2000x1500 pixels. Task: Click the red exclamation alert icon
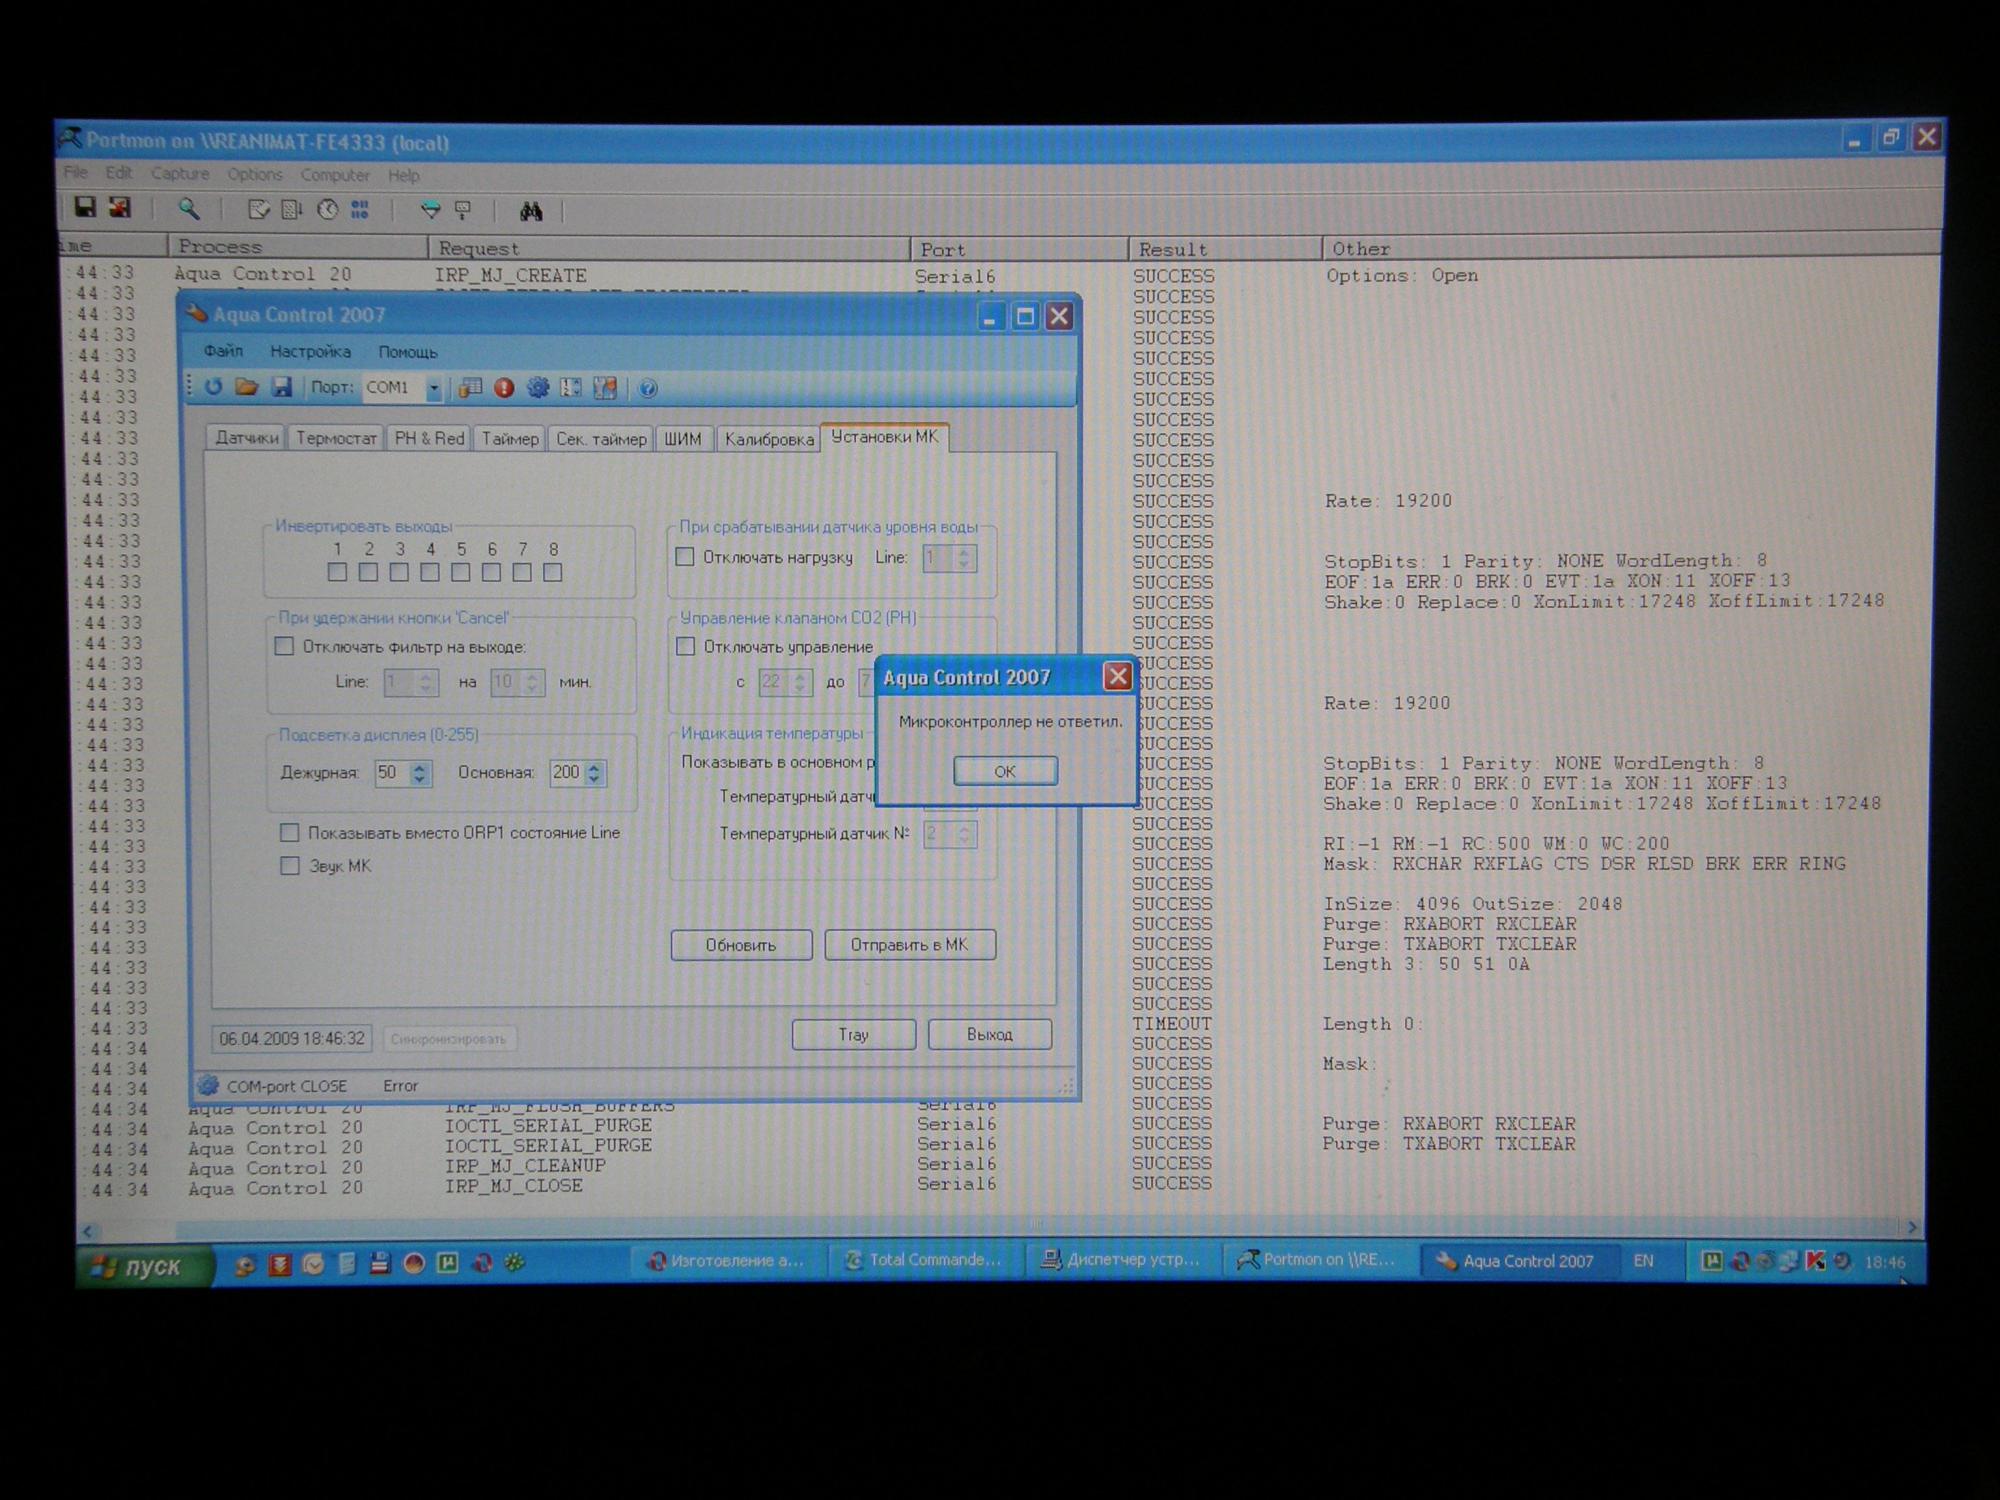point(504,388)
